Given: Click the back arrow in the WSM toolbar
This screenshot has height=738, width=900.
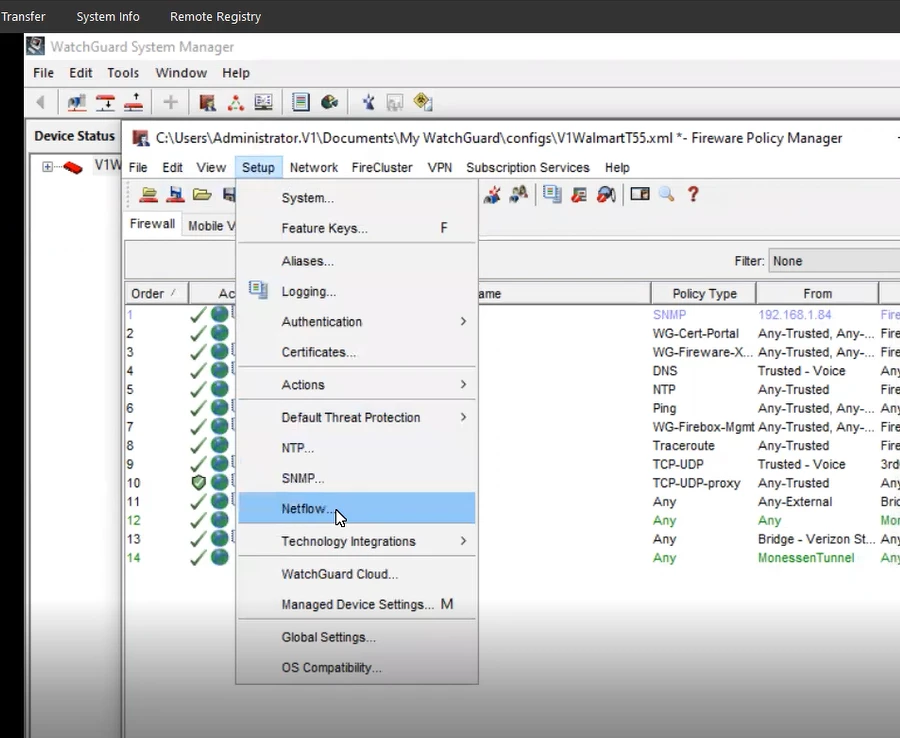Looking at the screenshot, I should click(x=40, y=102).
